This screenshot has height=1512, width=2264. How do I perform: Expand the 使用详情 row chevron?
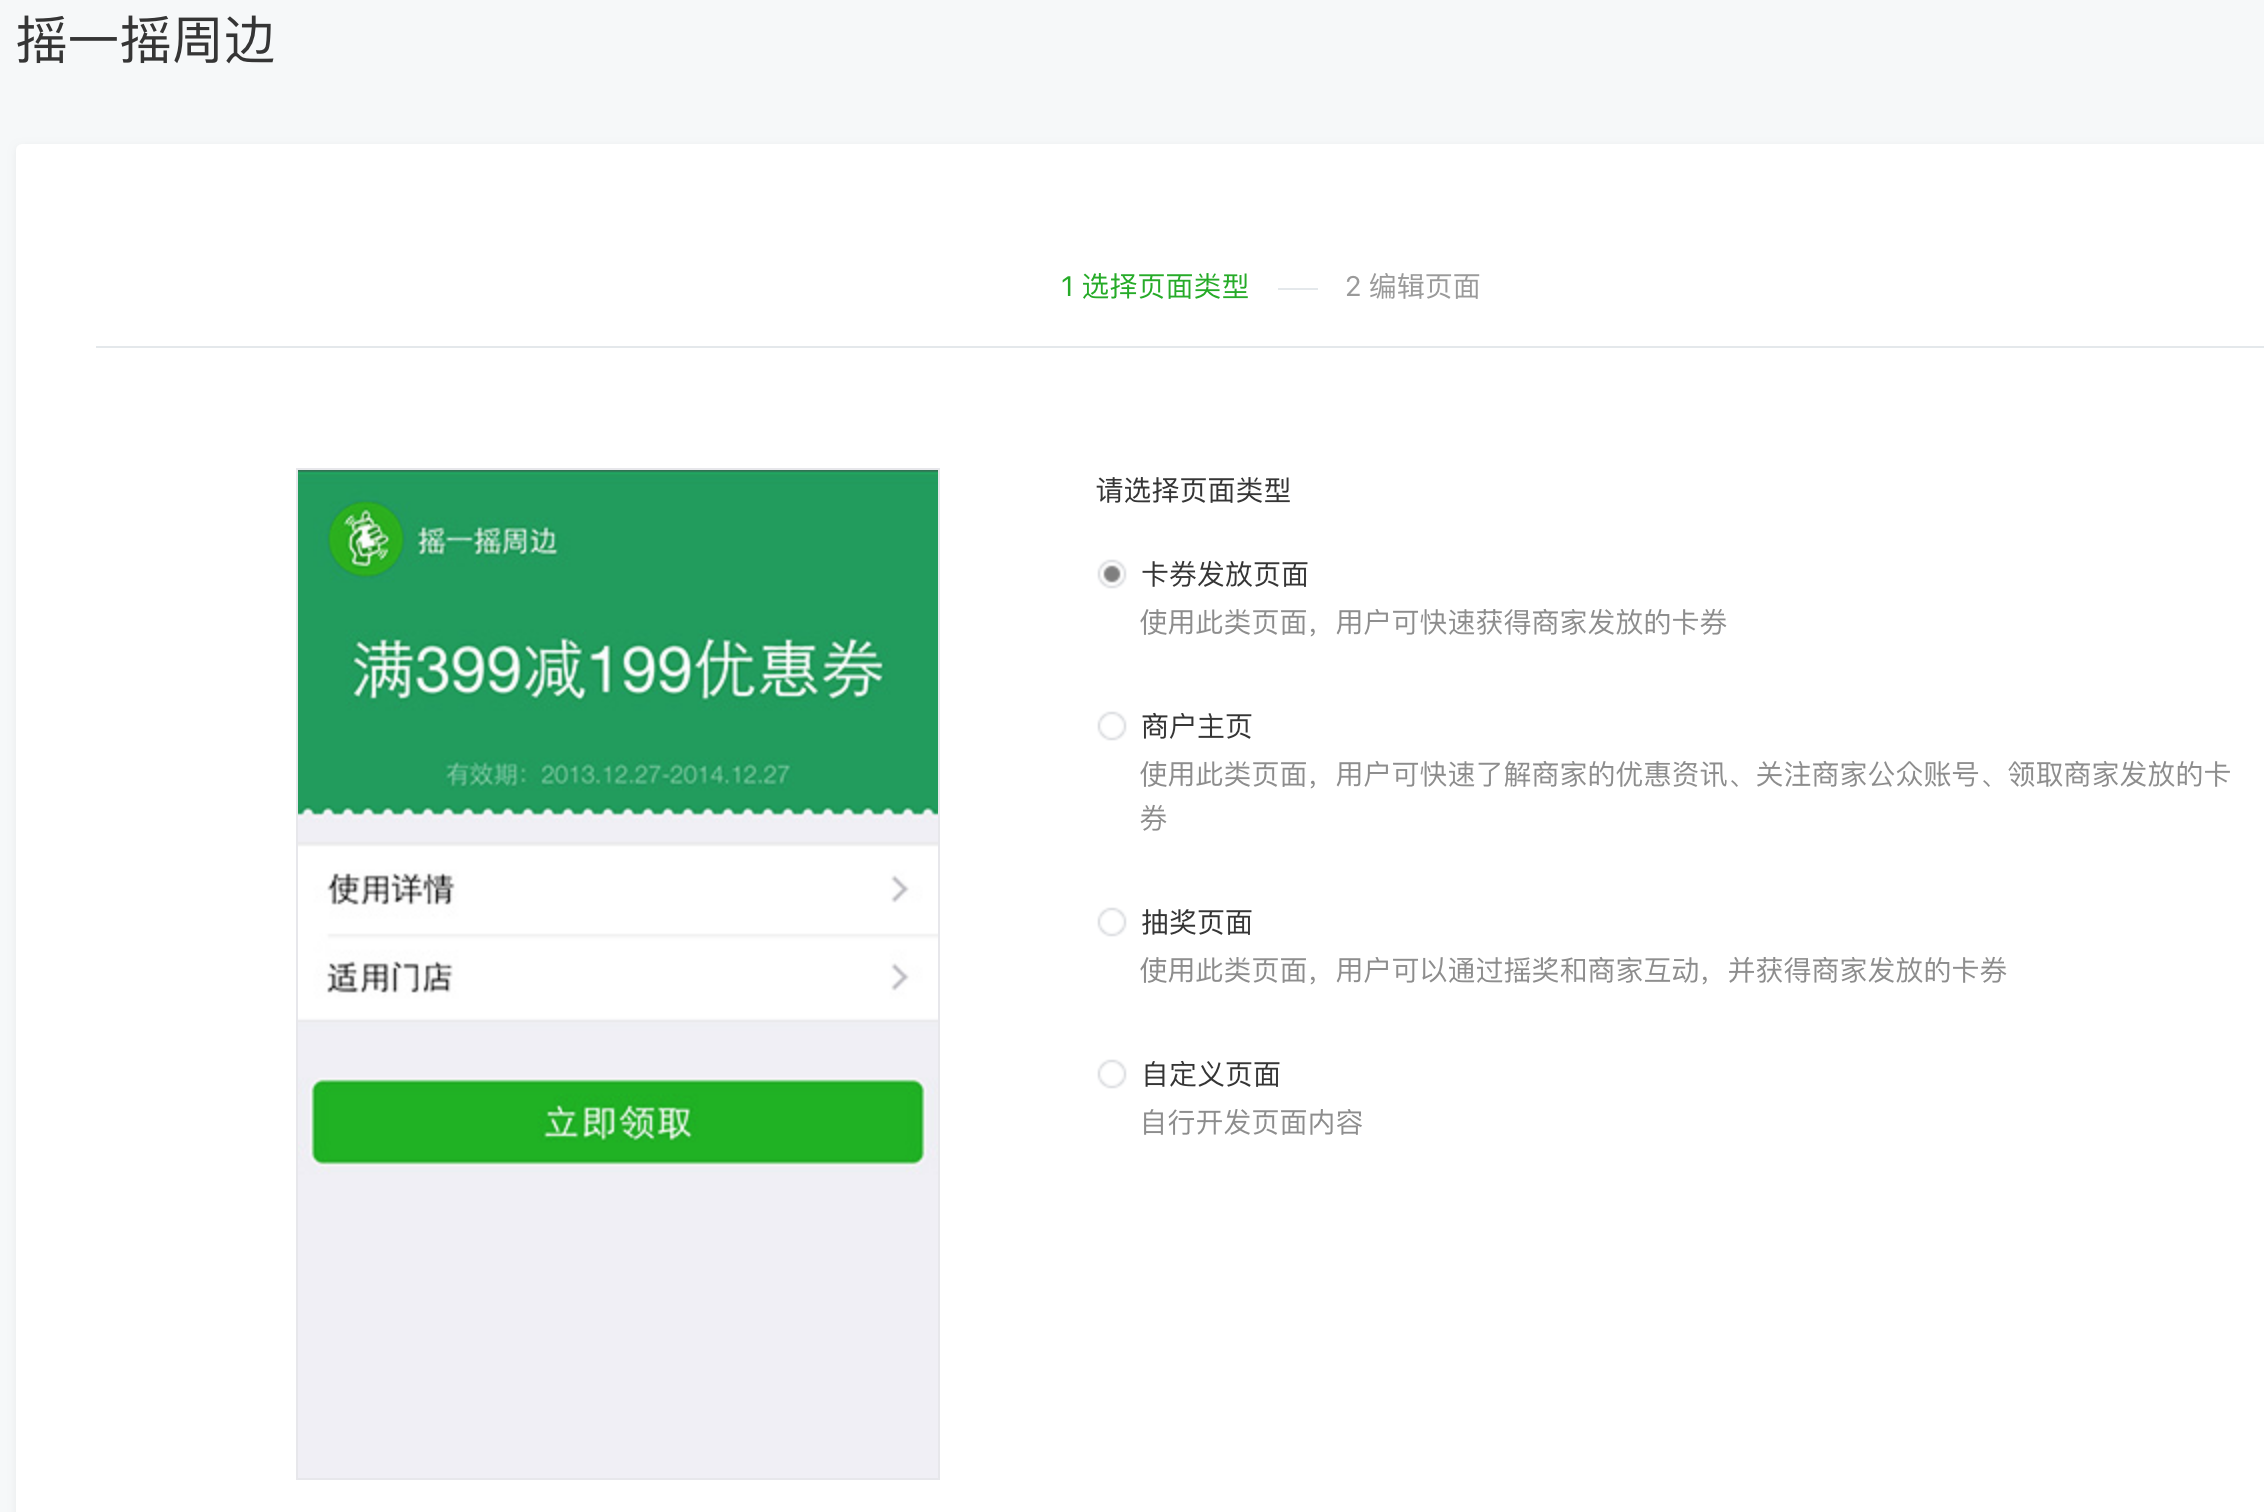tap(899, 889)
